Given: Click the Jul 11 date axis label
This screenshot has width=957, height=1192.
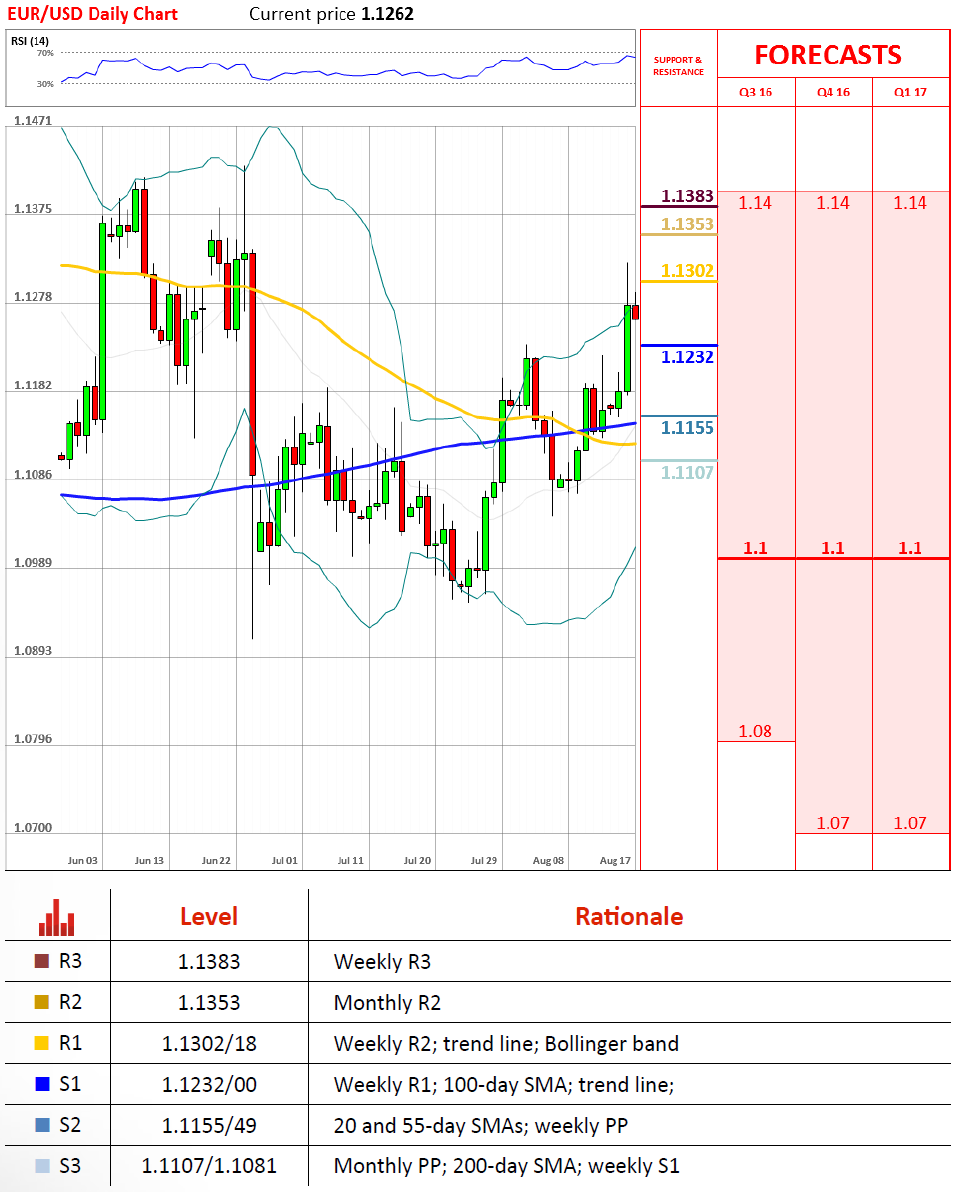Looking at the screenshot, I should click(x=350, y=861).
